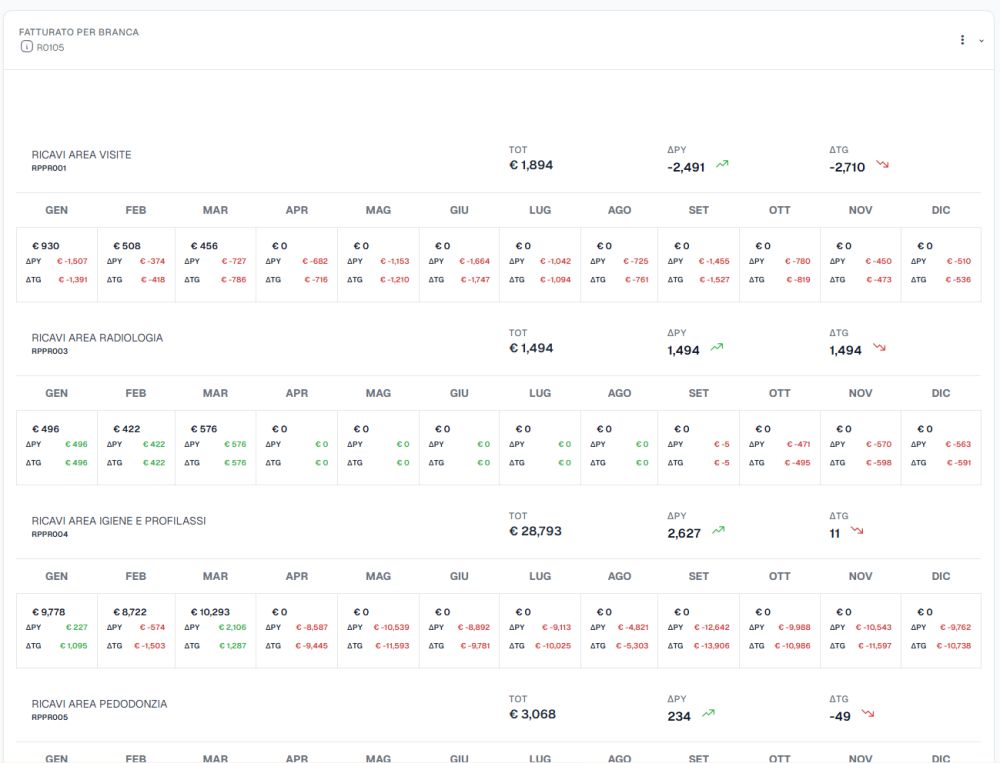
Task: Click green ΔPY trend arrow for Ricavi Area Visite
Action: (722, 165)
